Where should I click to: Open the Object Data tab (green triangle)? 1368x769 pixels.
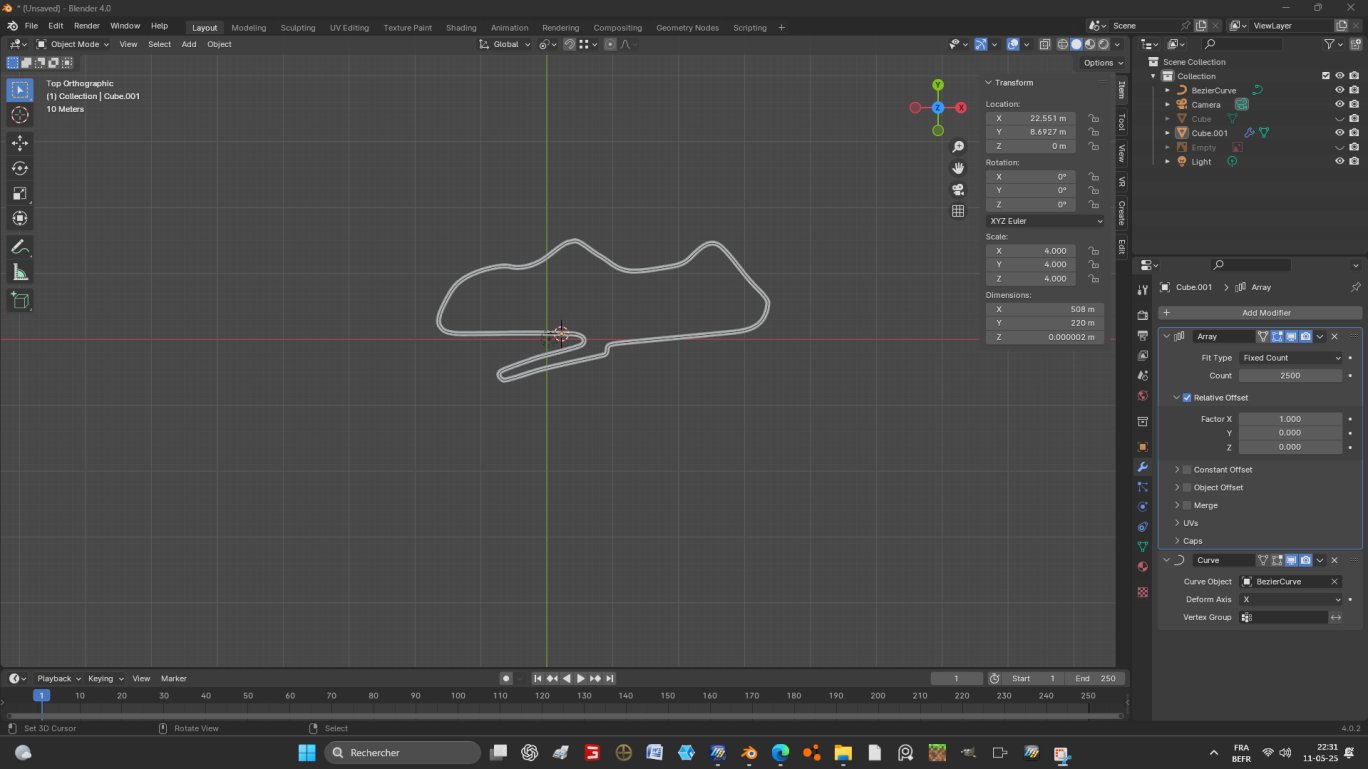[1143, 546]
